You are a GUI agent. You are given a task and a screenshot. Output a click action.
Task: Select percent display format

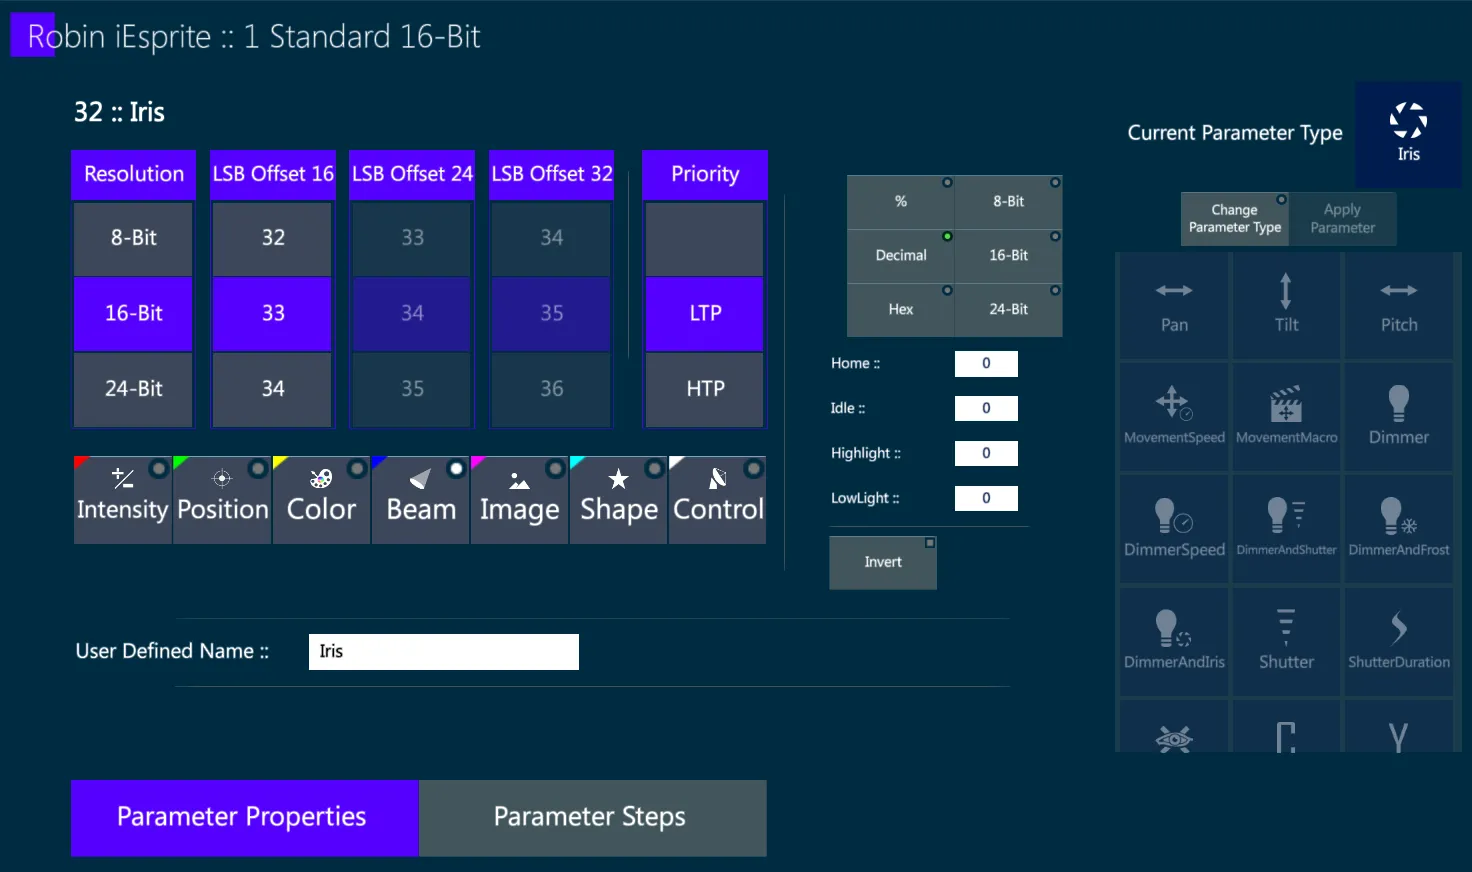pos(901,202)
